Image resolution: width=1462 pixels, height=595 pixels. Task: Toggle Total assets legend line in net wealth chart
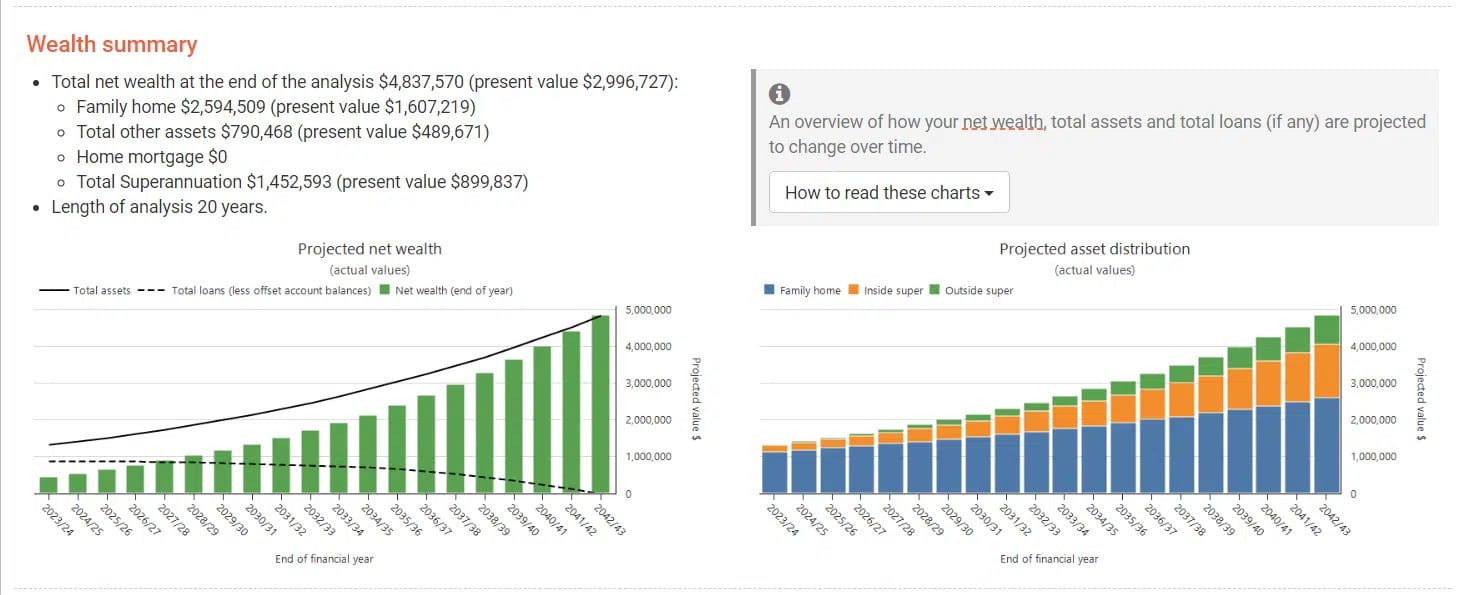coord(86,291)
